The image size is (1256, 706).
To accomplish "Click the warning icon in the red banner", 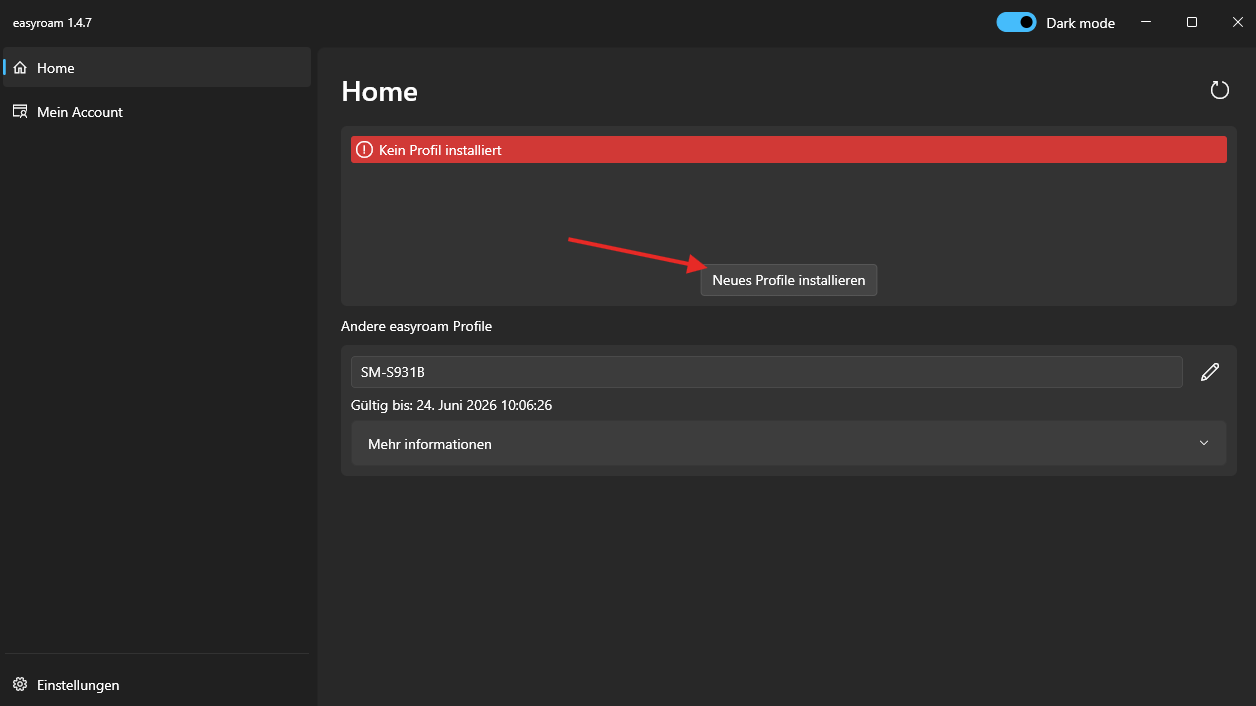I will (364, 150).
